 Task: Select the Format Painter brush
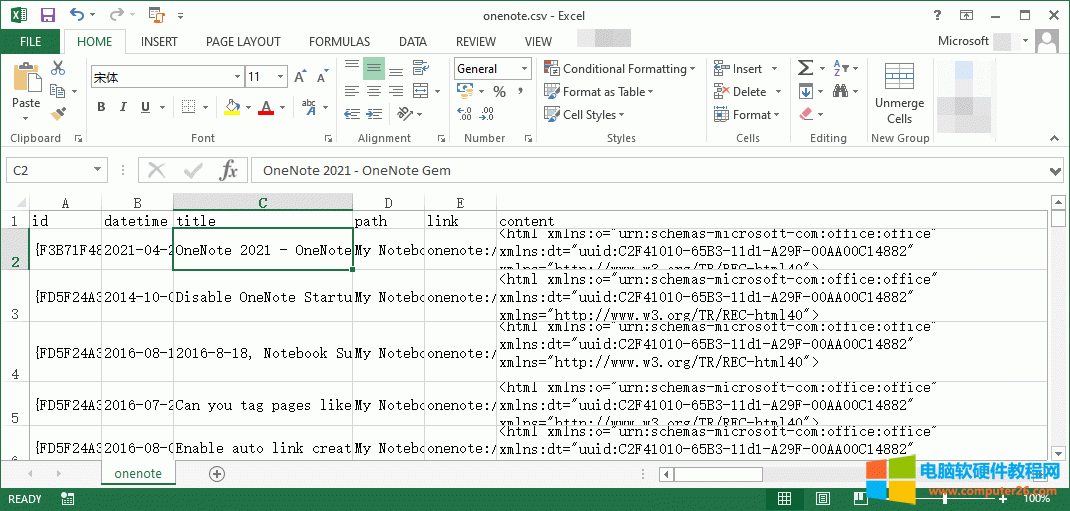coord(58,113)
